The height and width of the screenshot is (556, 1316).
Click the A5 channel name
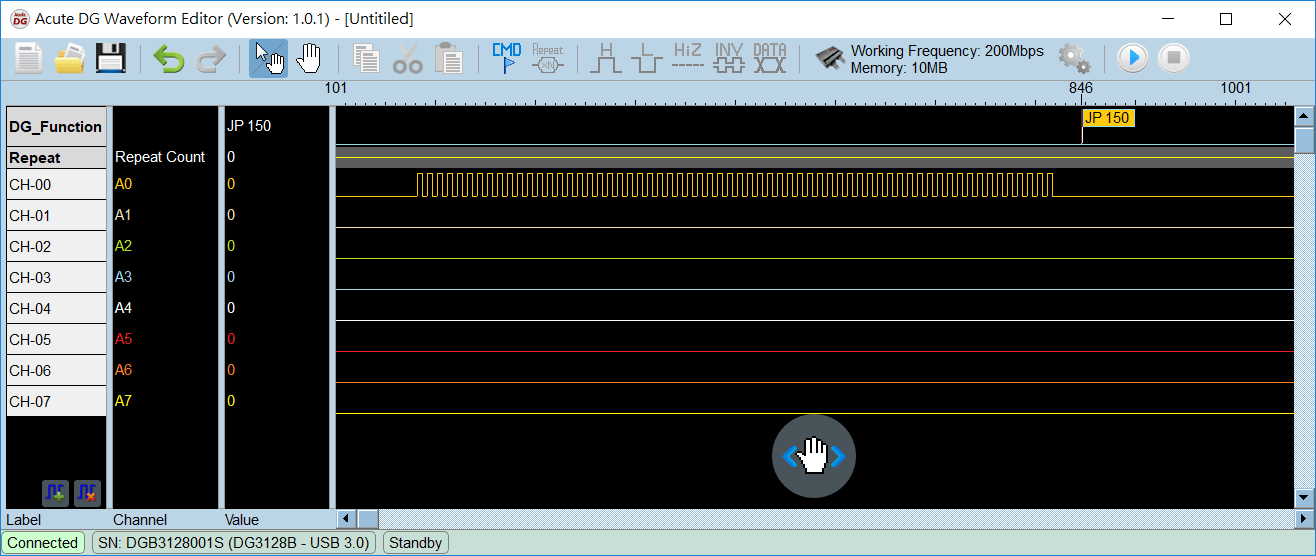[x=123, y=339]
